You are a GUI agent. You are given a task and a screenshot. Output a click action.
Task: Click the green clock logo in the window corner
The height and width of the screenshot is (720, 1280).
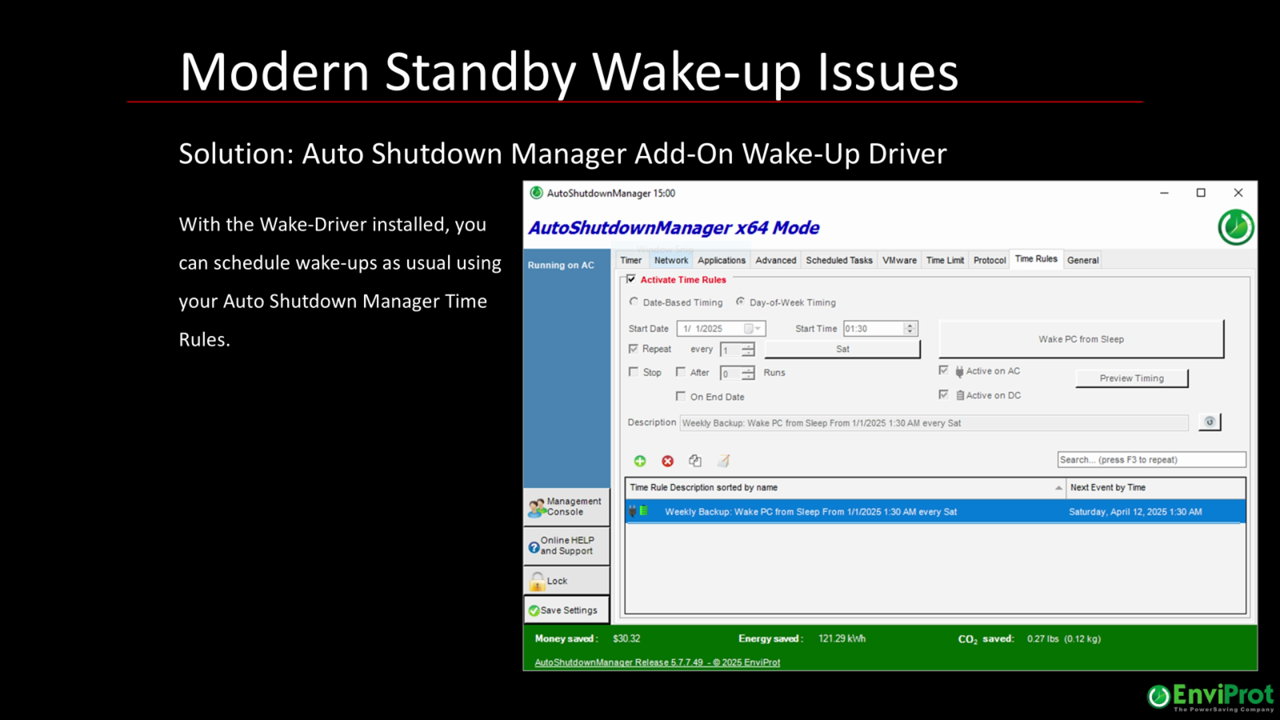tap(1236, 227)
